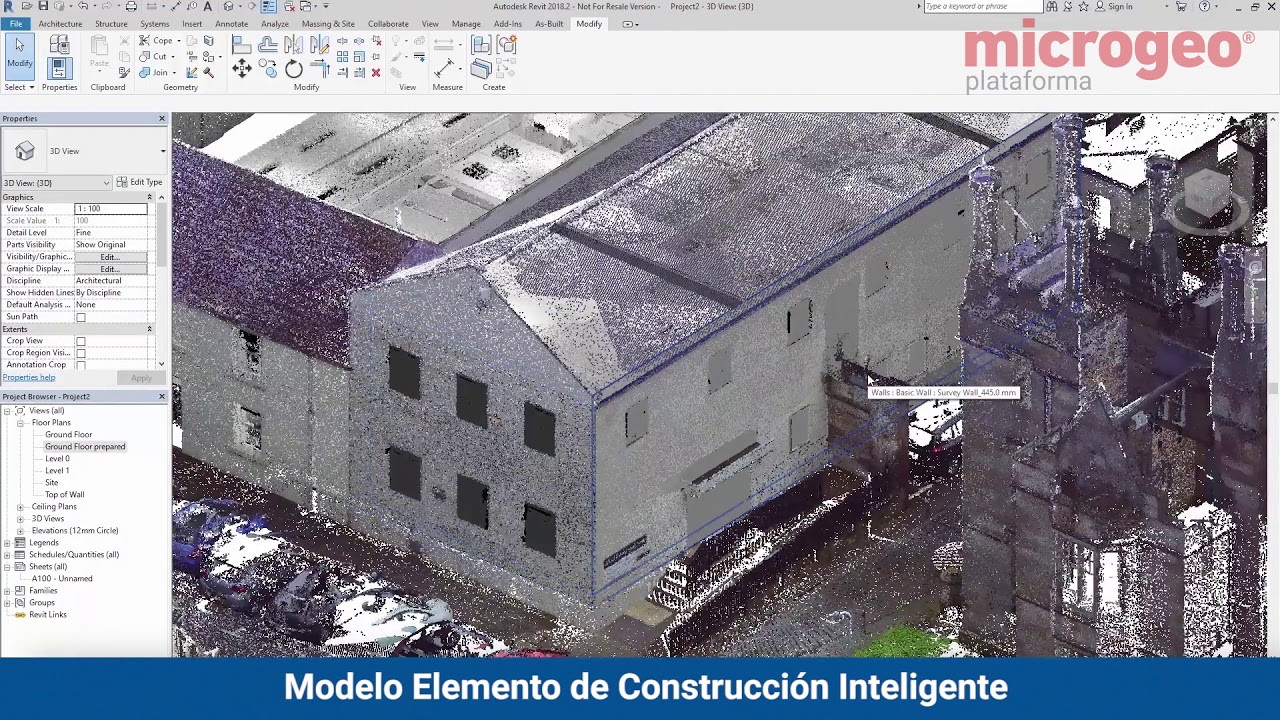Viewport: 1280px width, 720px height.
Task: Click the Demolish hammer icon
Action: pyautogui.click(x=208, y=72)
